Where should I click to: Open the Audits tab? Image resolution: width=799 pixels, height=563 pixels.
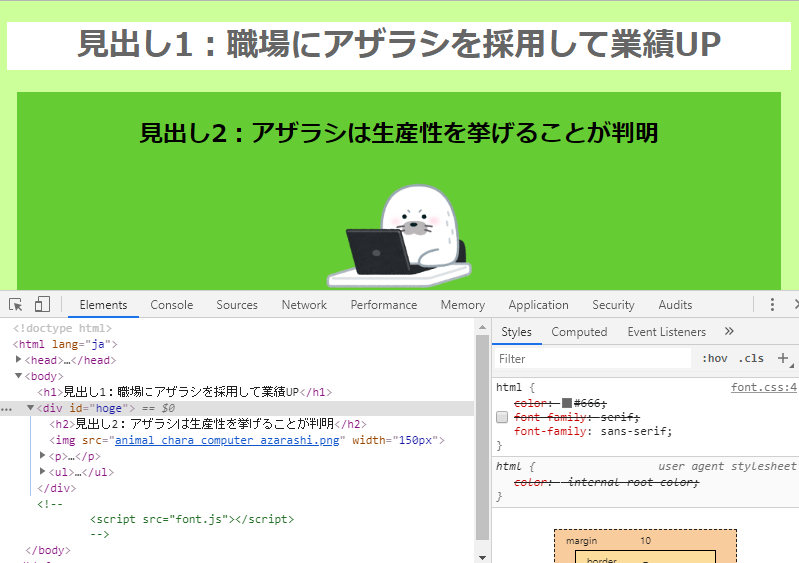pos(675,305)
